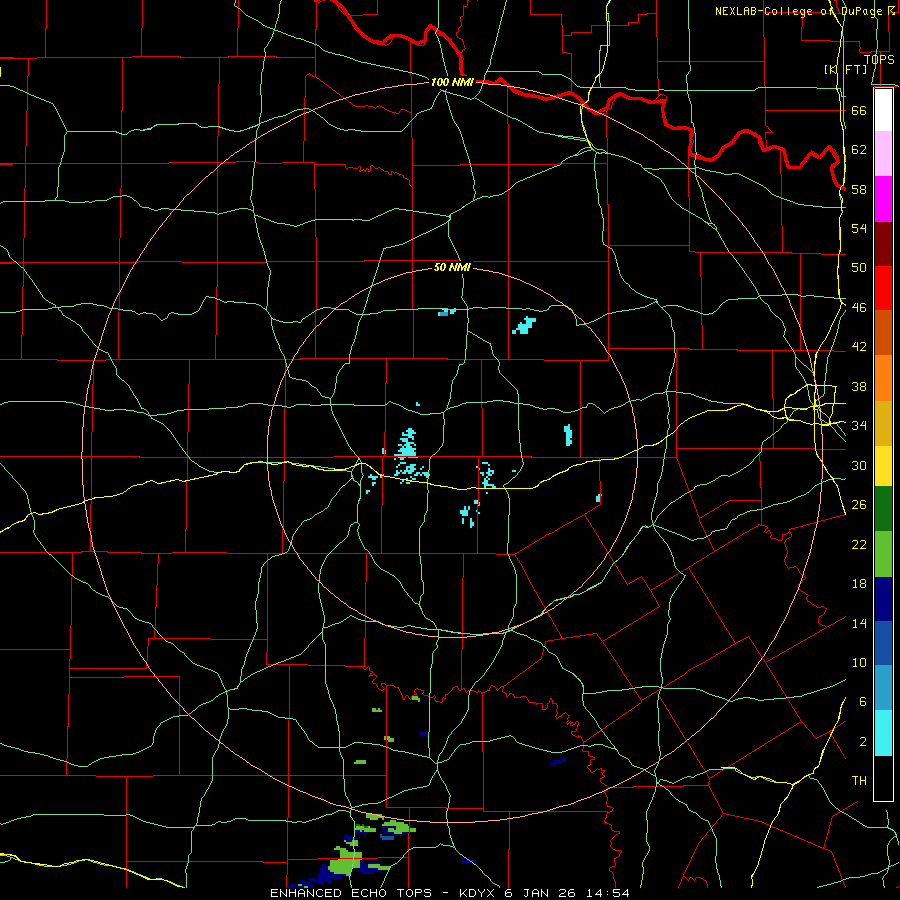
Task: Click the bright red legend swatch
Action: pyautogui.click(x=883, y=288)
